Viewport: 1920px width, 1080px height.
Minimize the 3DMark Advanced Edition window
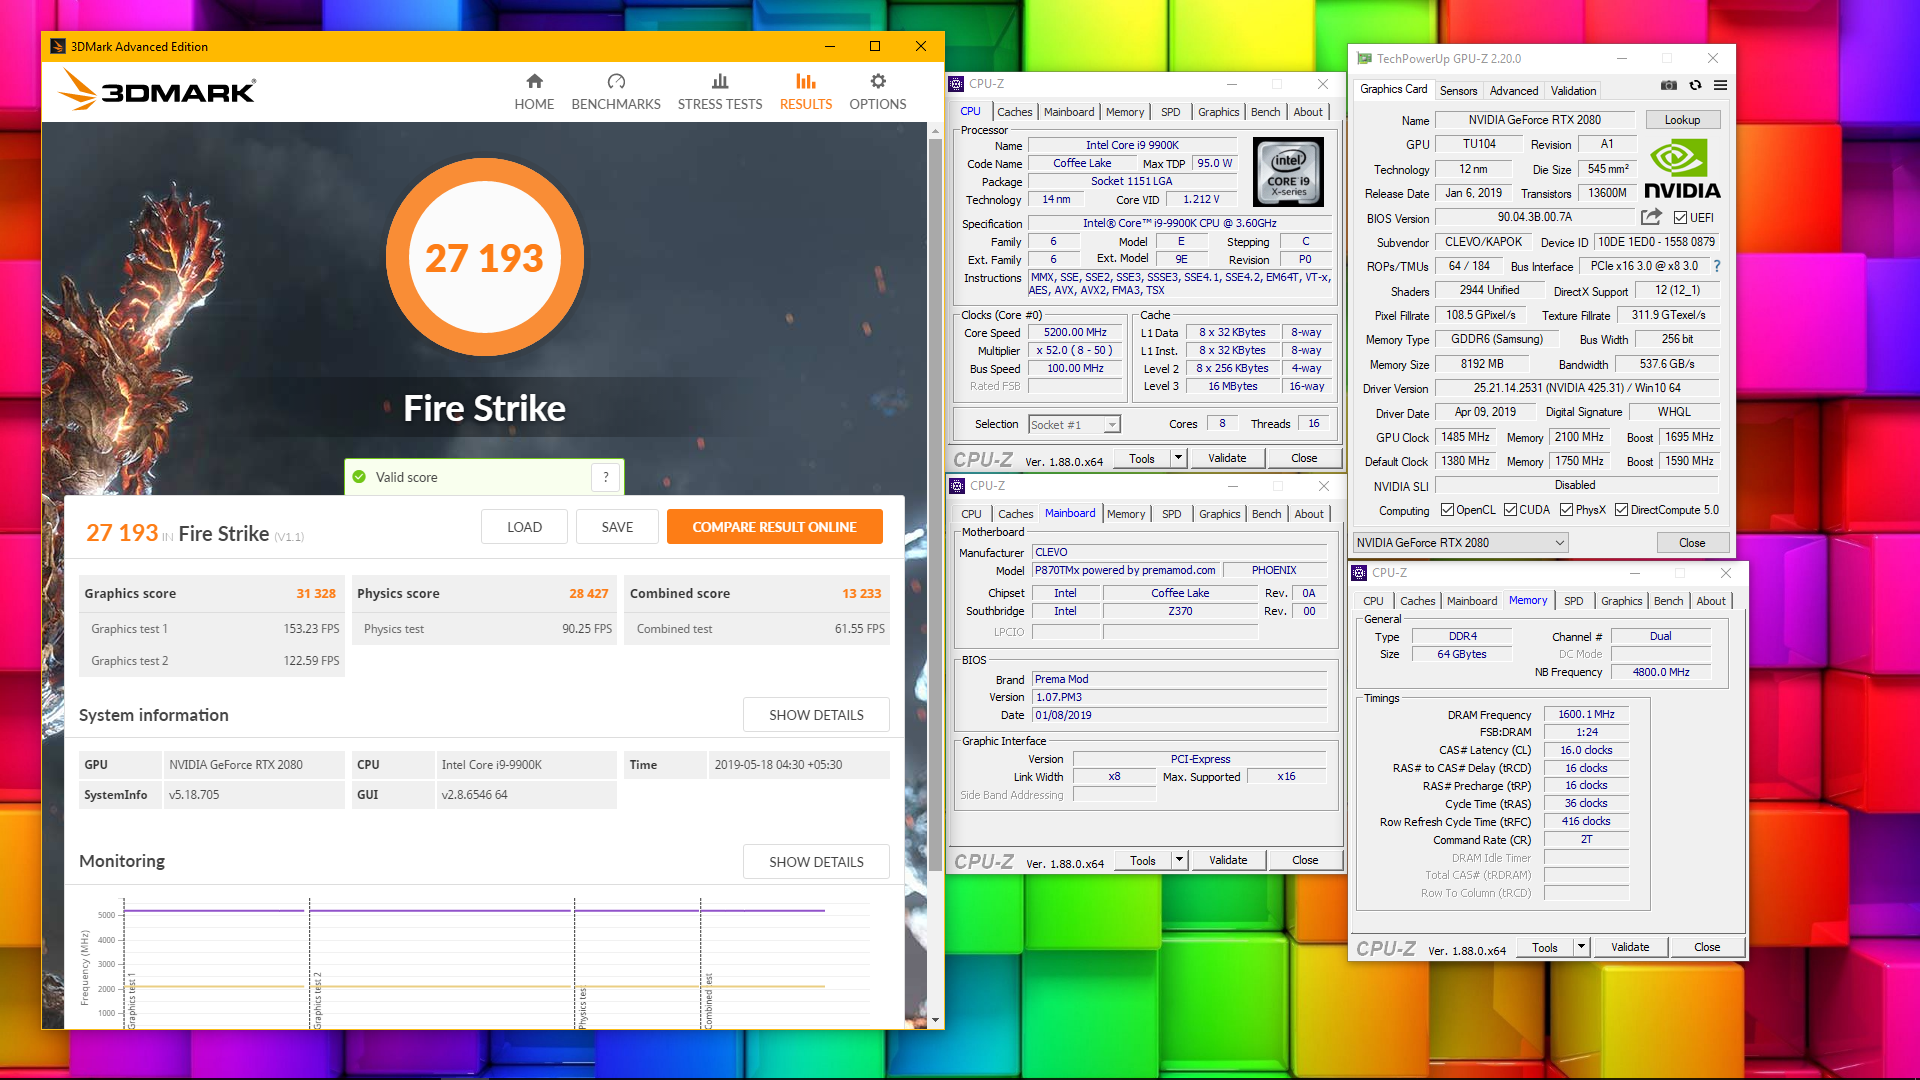[829, 46]
